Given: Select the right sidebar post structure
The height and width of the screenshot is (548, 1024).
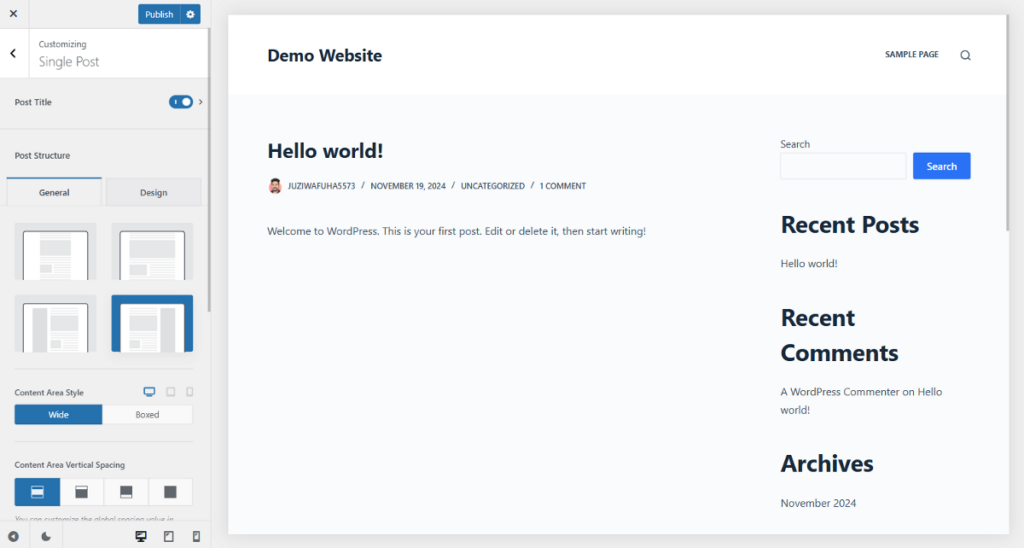Looking at the screenshot, I should (x=152, y=323).
